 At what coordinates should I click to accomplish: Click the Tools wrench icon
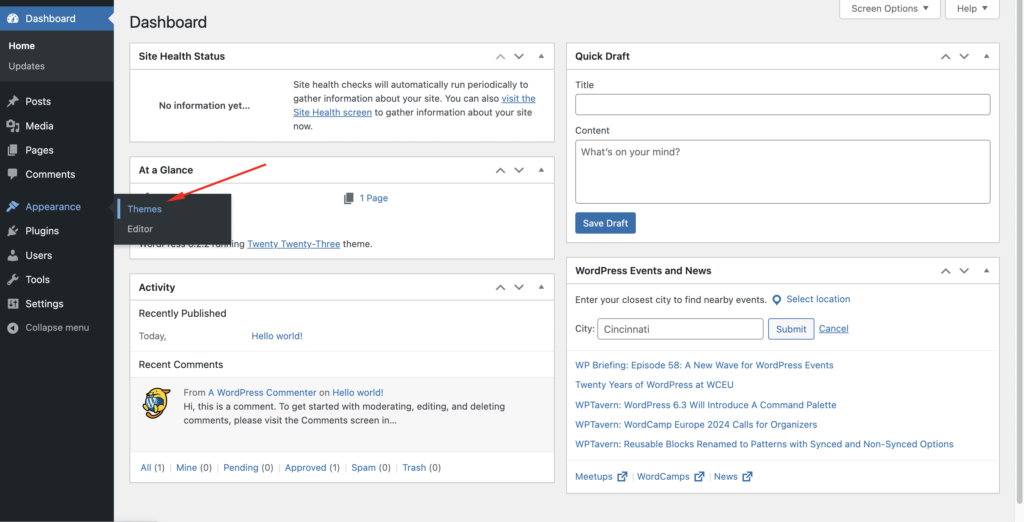coord(12,279)
